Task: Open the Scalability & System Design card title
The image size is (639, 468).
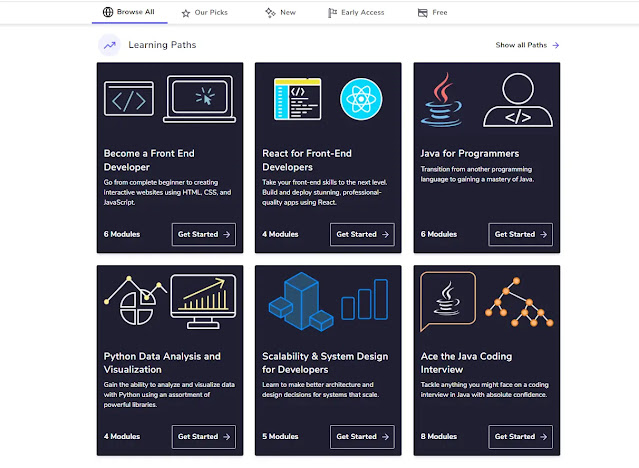Action: pos(325,362)
